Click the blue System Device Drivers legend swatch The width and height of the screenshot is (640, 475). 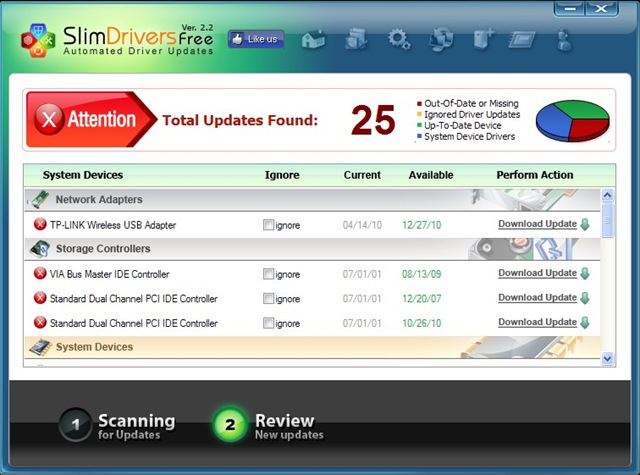[x=419, y=136]
